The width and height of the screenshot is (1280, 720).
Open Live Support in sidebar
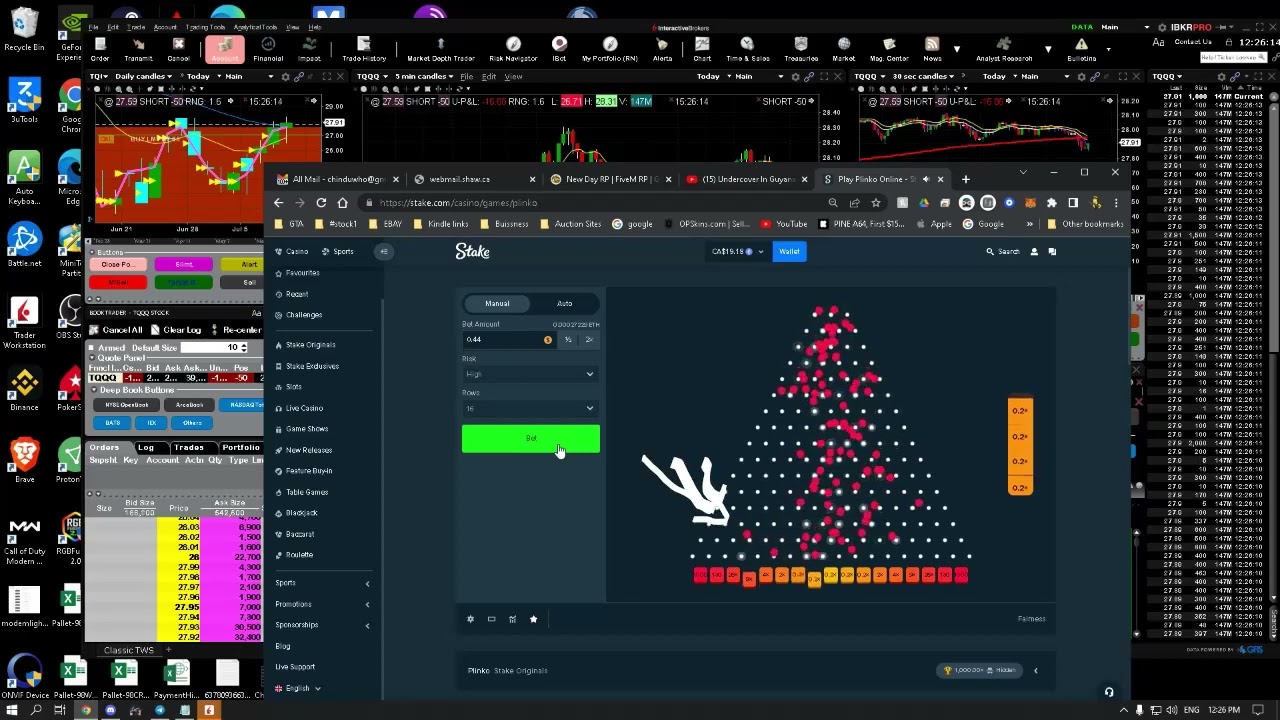click(x=295, y=667)
